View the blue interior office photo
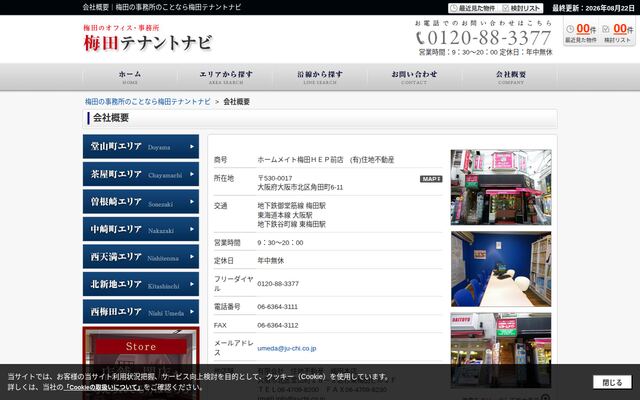Screen dimensions: 640x400 [x=501, y=269]
